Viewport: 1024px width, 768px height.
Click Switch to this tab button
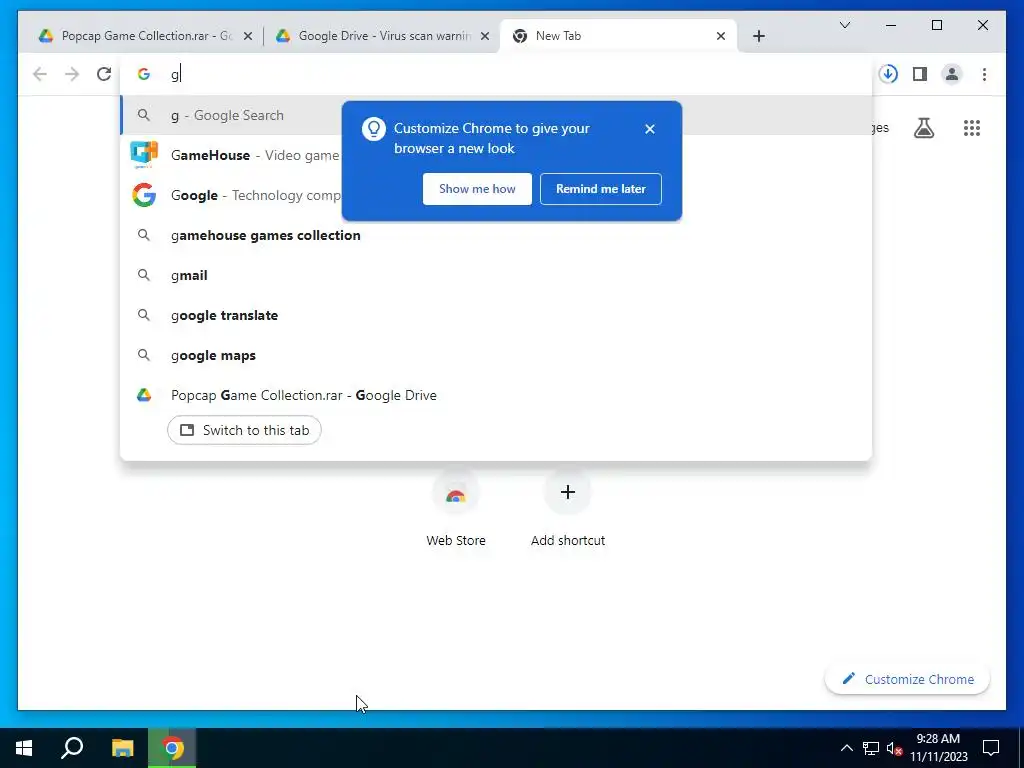point(244,430)
